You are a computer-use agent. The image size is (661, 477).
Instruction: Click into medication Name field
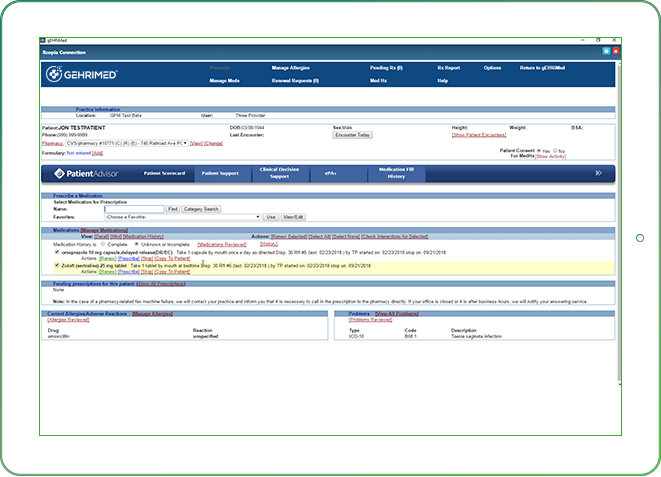point(134,209)
